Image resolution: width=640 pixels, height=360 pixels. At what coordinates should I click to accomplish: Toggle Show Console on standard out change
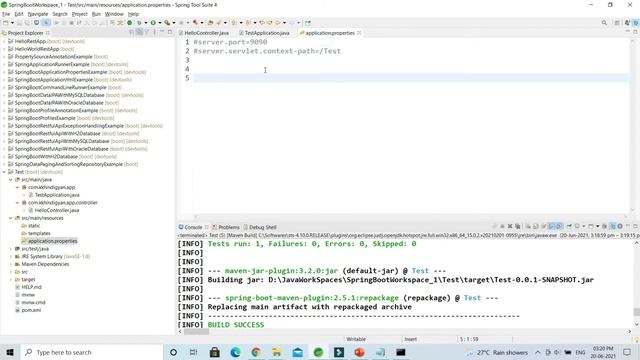(551, 227)
